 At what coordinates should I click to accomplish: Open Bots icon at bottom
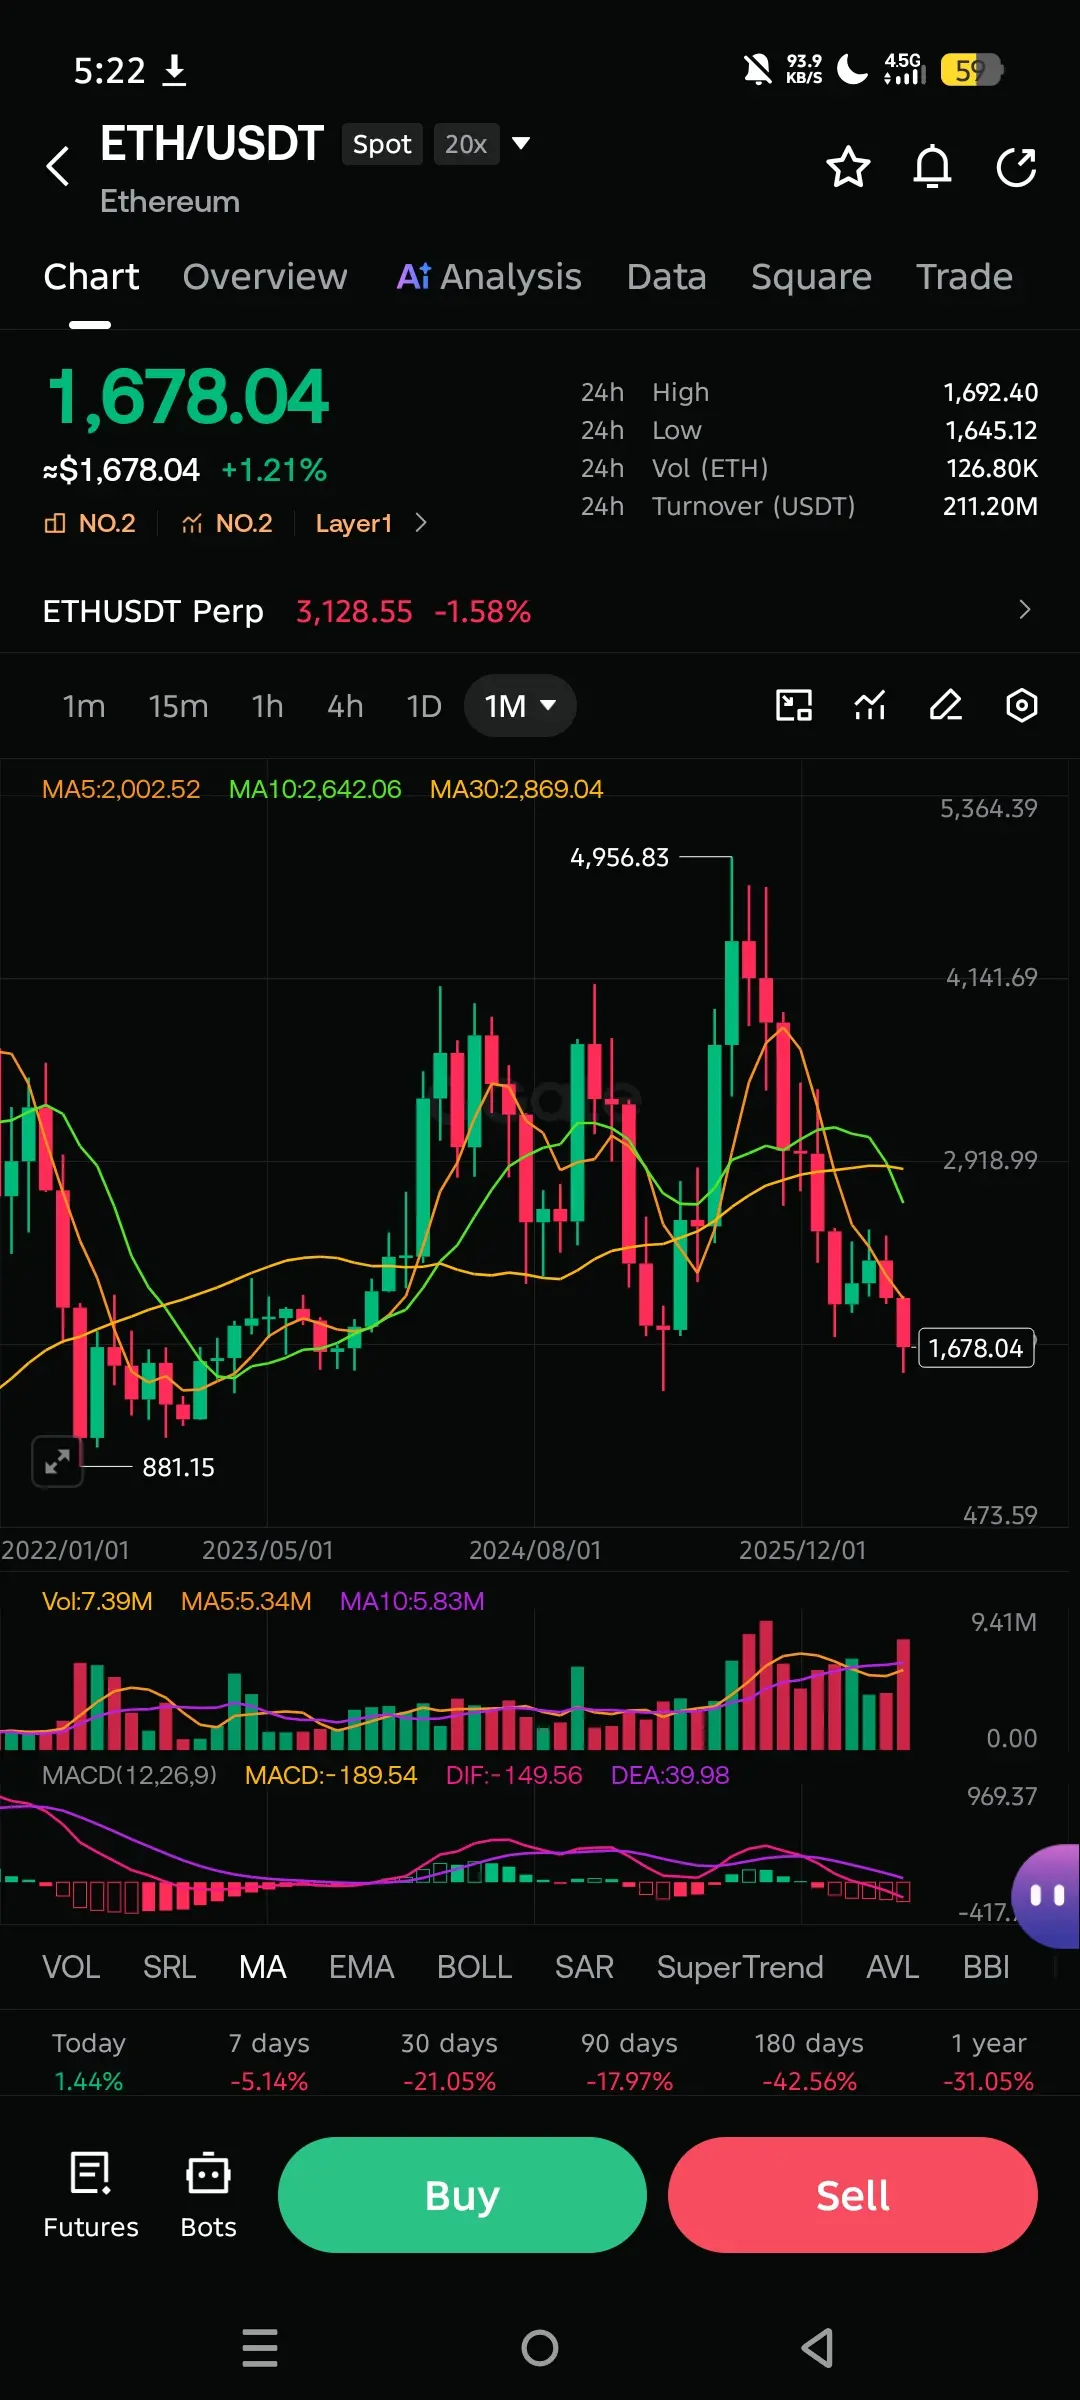[x=208, y=2196]
